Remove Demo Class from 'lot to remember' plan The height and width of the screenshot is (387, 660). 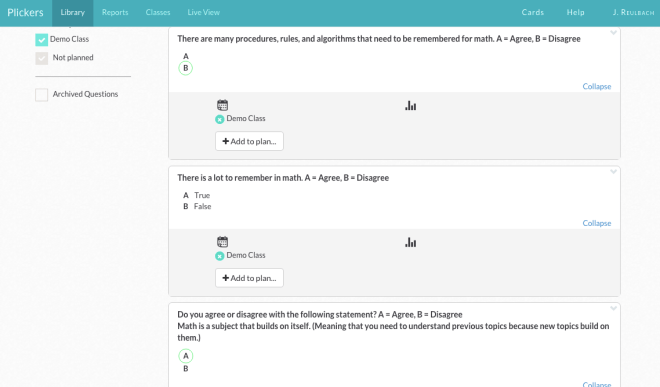[219, 256]
